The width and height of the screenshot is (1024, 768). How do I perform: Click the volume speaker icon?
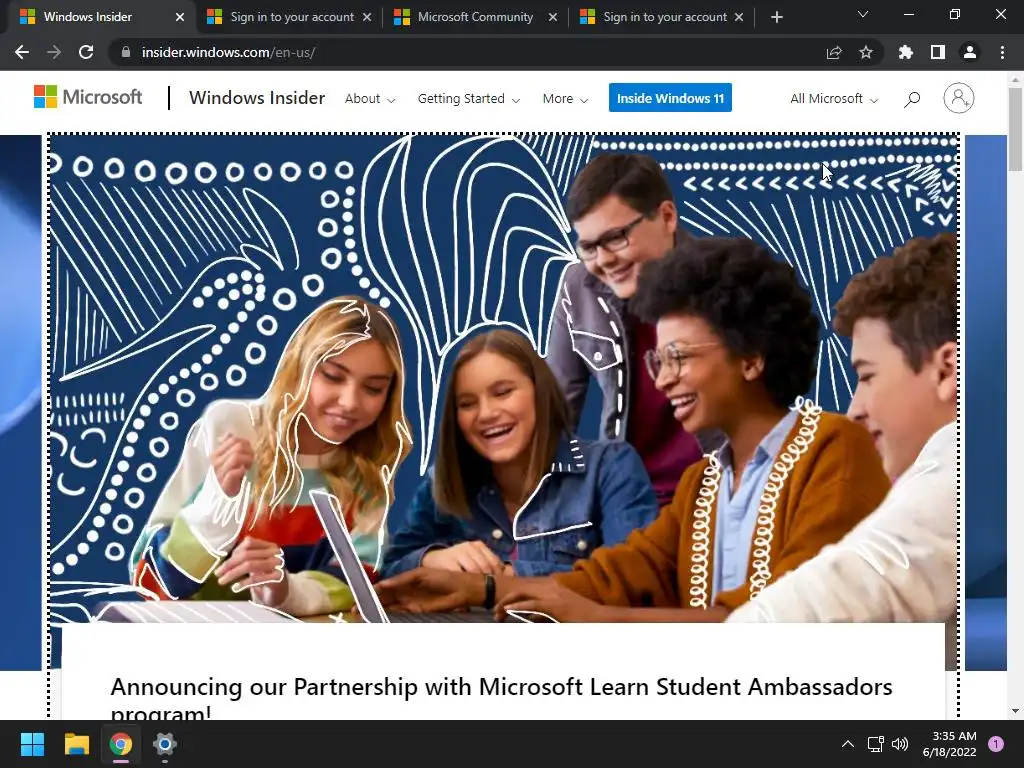(x=900, y=744)
